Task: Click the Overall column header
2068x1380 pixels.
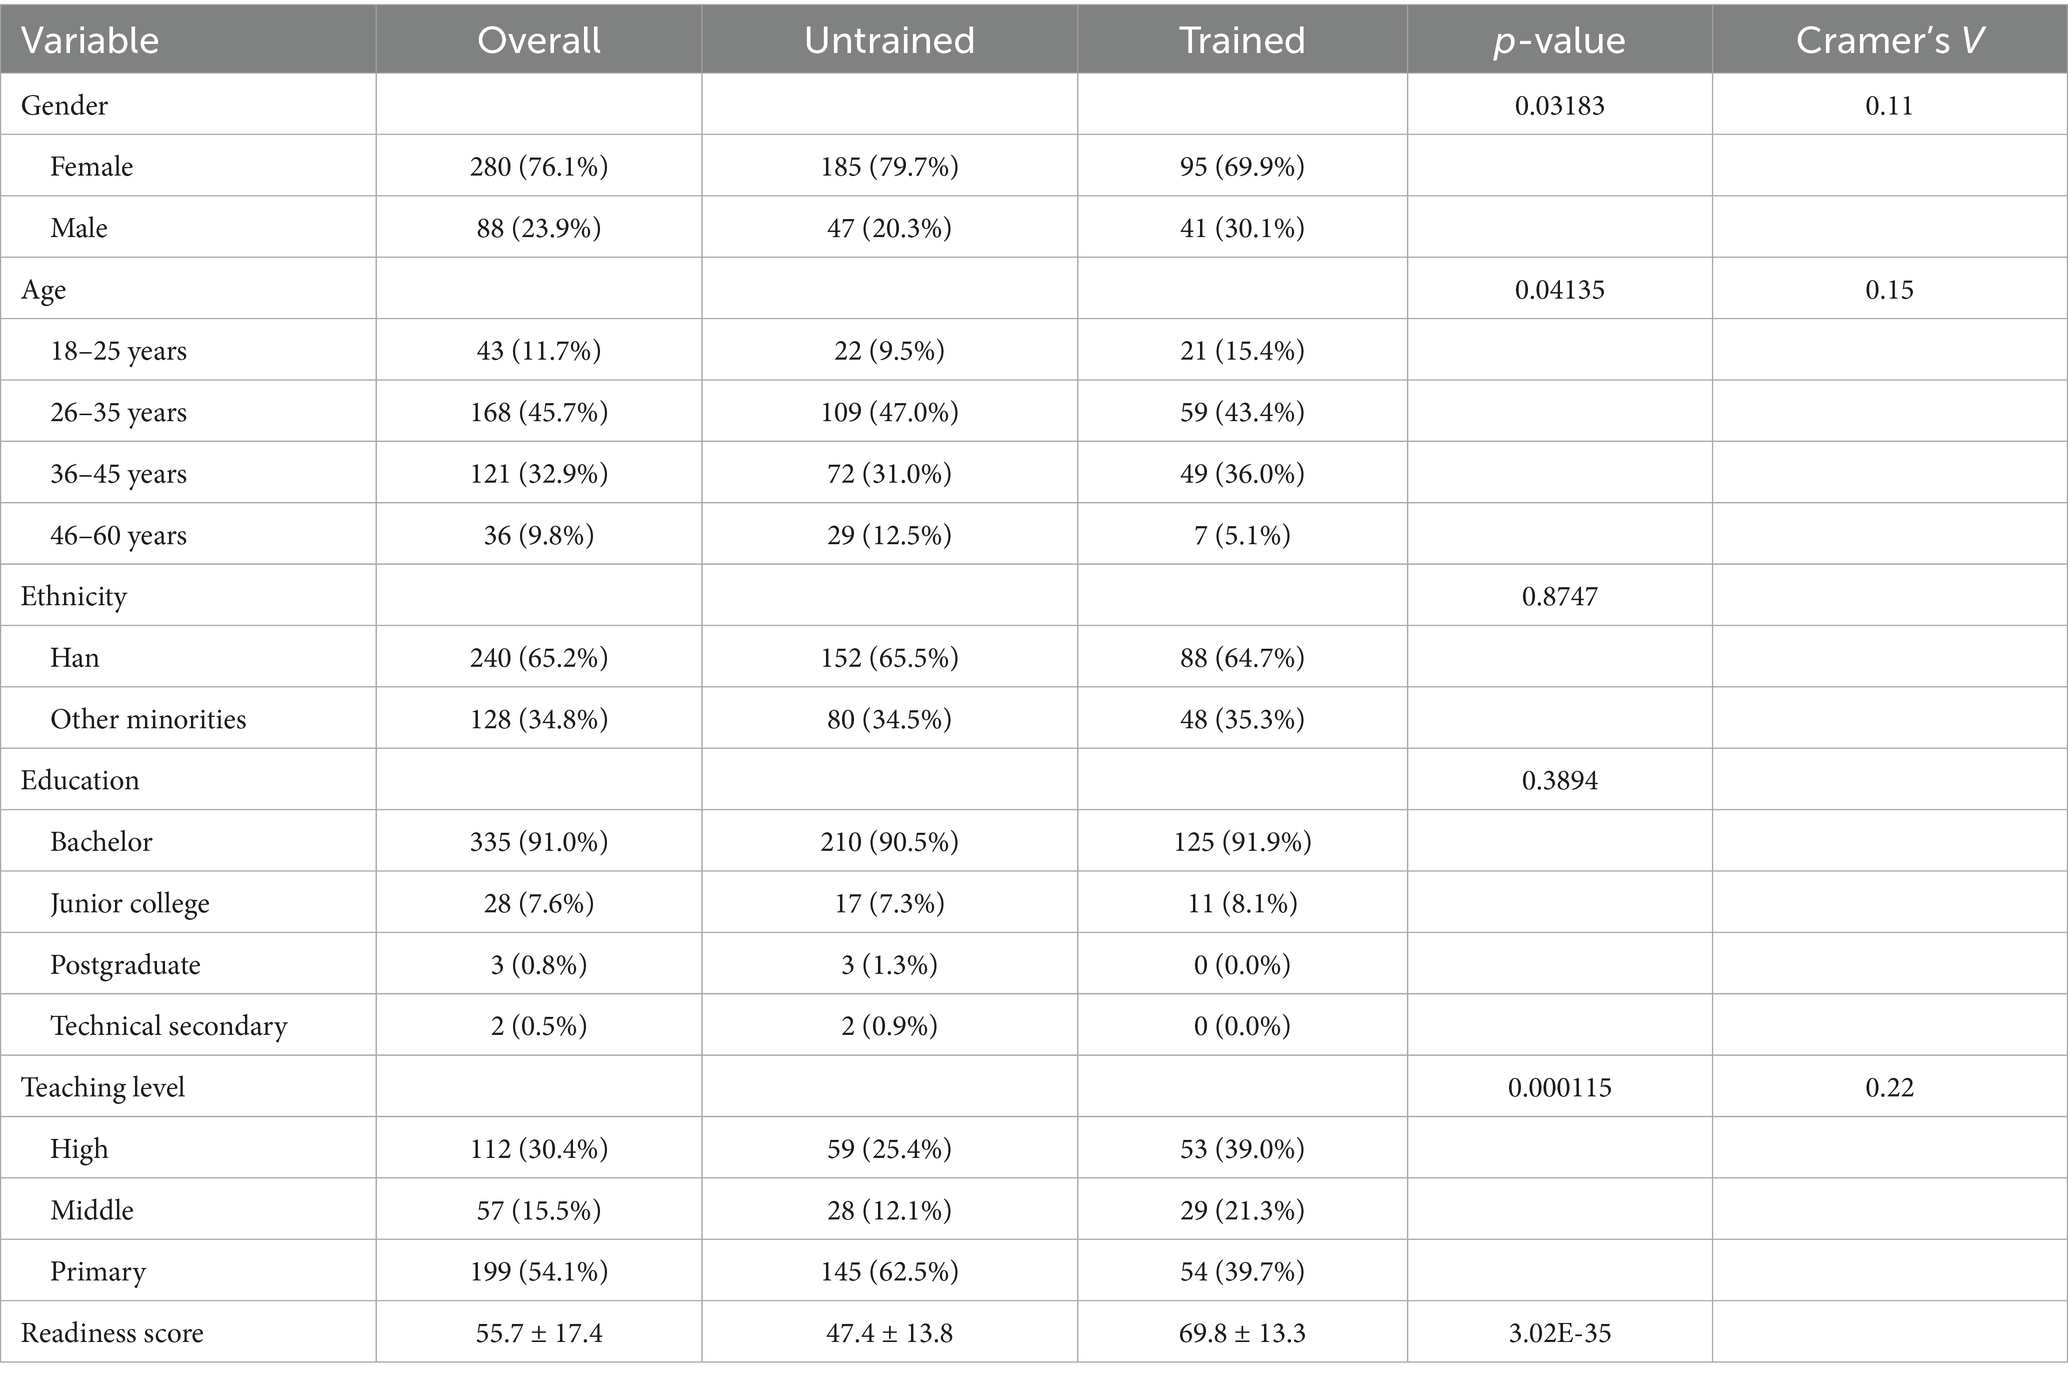Action: 539,40
